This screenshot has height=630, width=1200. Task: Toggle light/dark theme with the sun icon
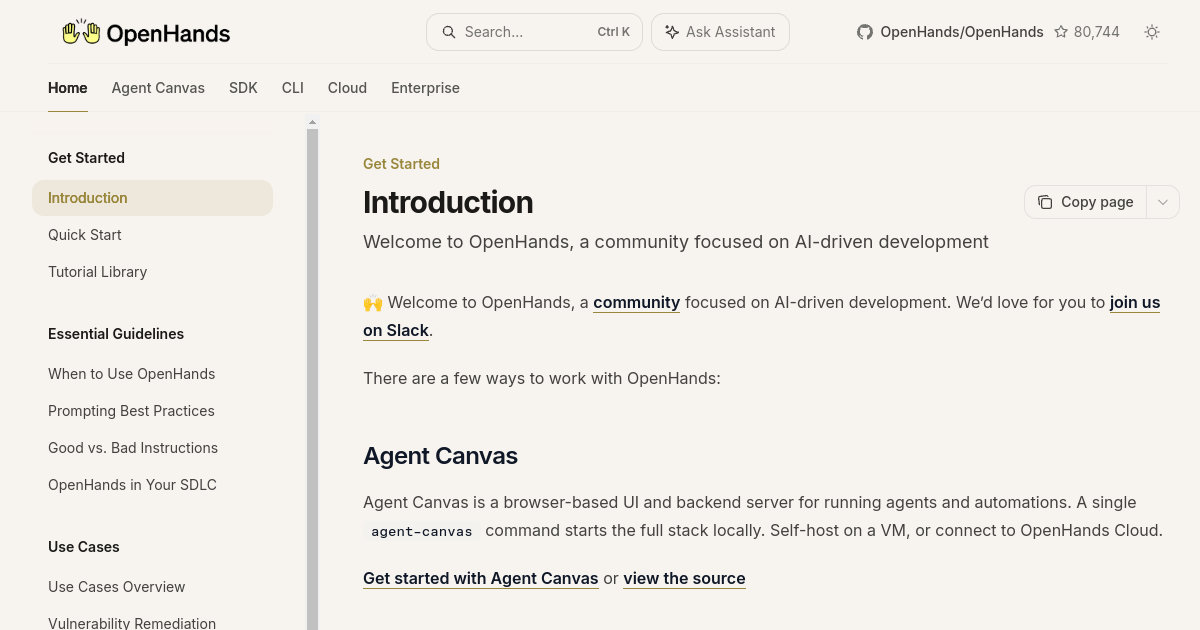click(1152, 32)
